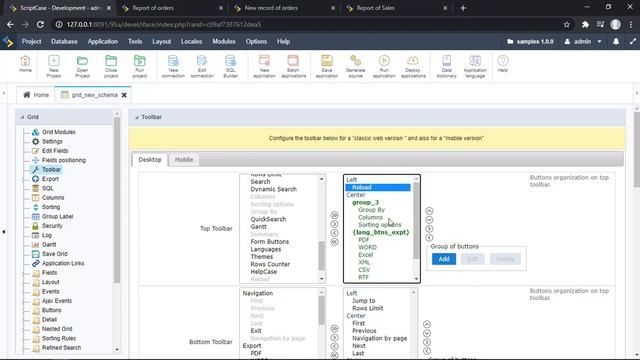The height and width of the screenshot is (360, 640).
Task: Open the Layout menu
Action: pos(162,42)
